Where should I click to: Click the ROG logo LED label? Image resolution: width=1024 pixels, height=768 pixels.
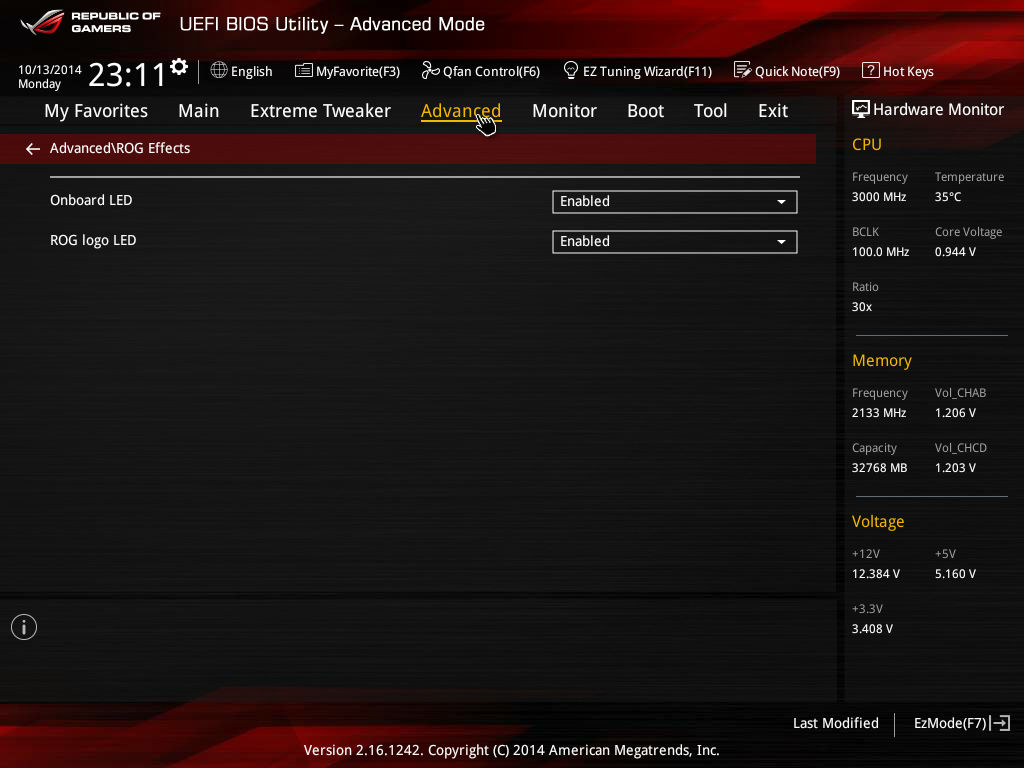pyautogui.click(x=93, y=240)
